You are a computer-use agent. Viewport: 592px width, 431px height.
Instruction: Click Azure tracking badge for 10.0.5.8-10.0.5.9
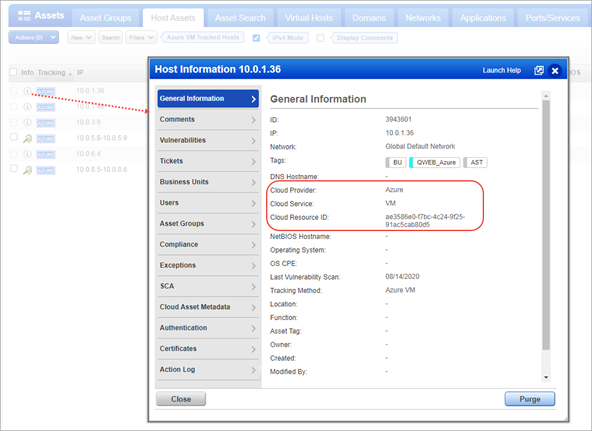(46, 139)
